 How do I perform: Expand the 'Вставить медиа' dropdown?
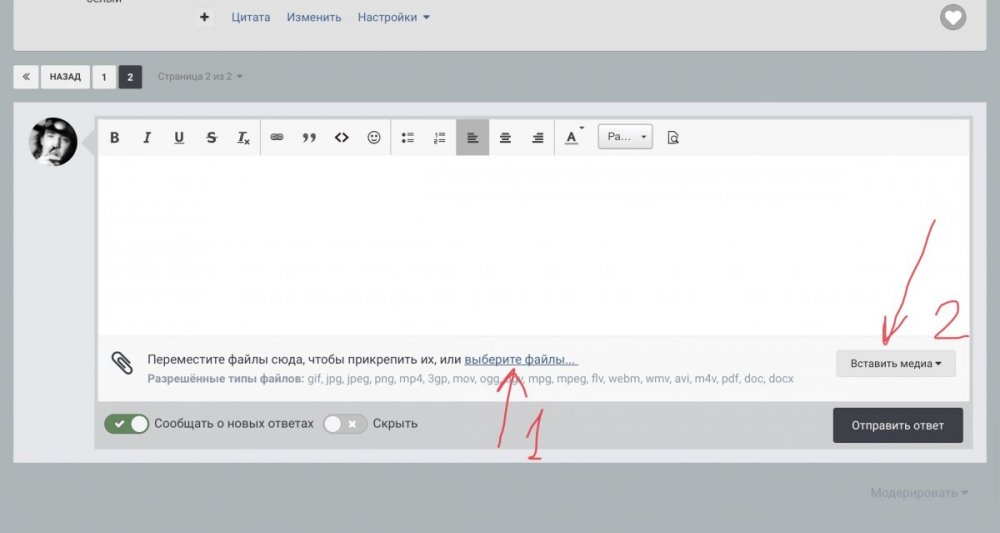[896, 363]
